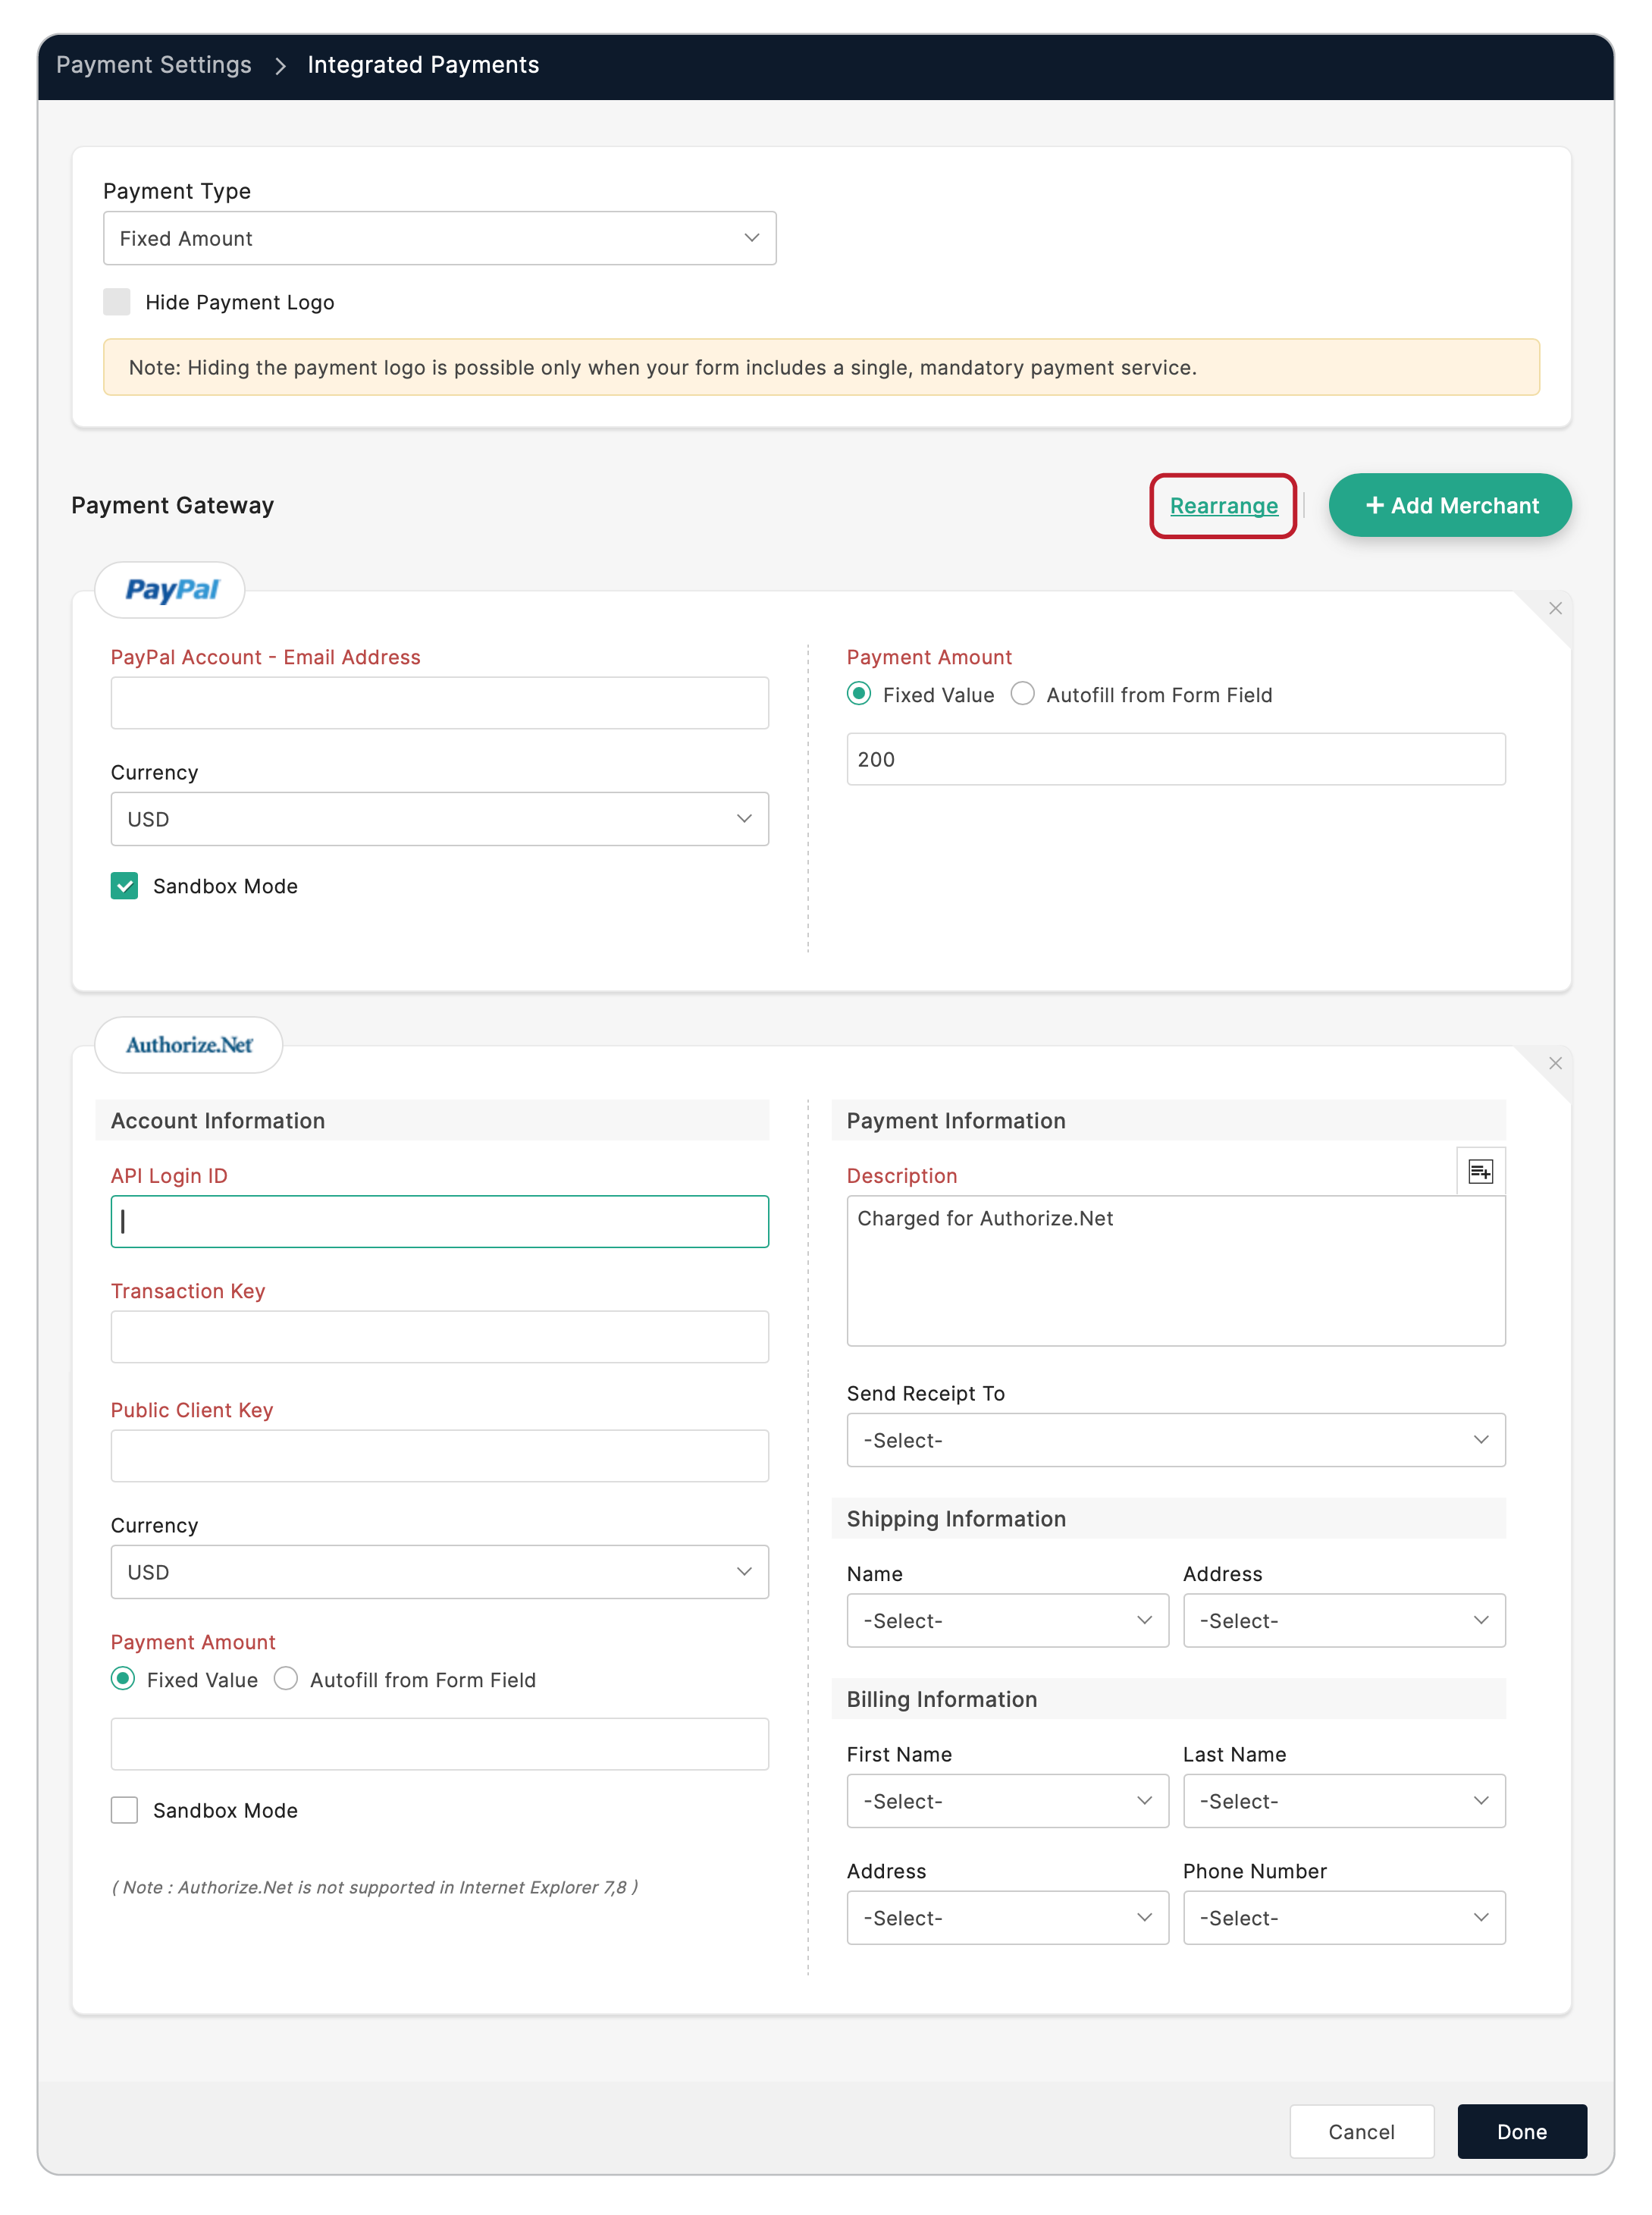This screenshot has width=1652, height=2215.
Task: Enable Authorize.Net Sandbox Mode checkbox
Action: tap(124, 1810)
